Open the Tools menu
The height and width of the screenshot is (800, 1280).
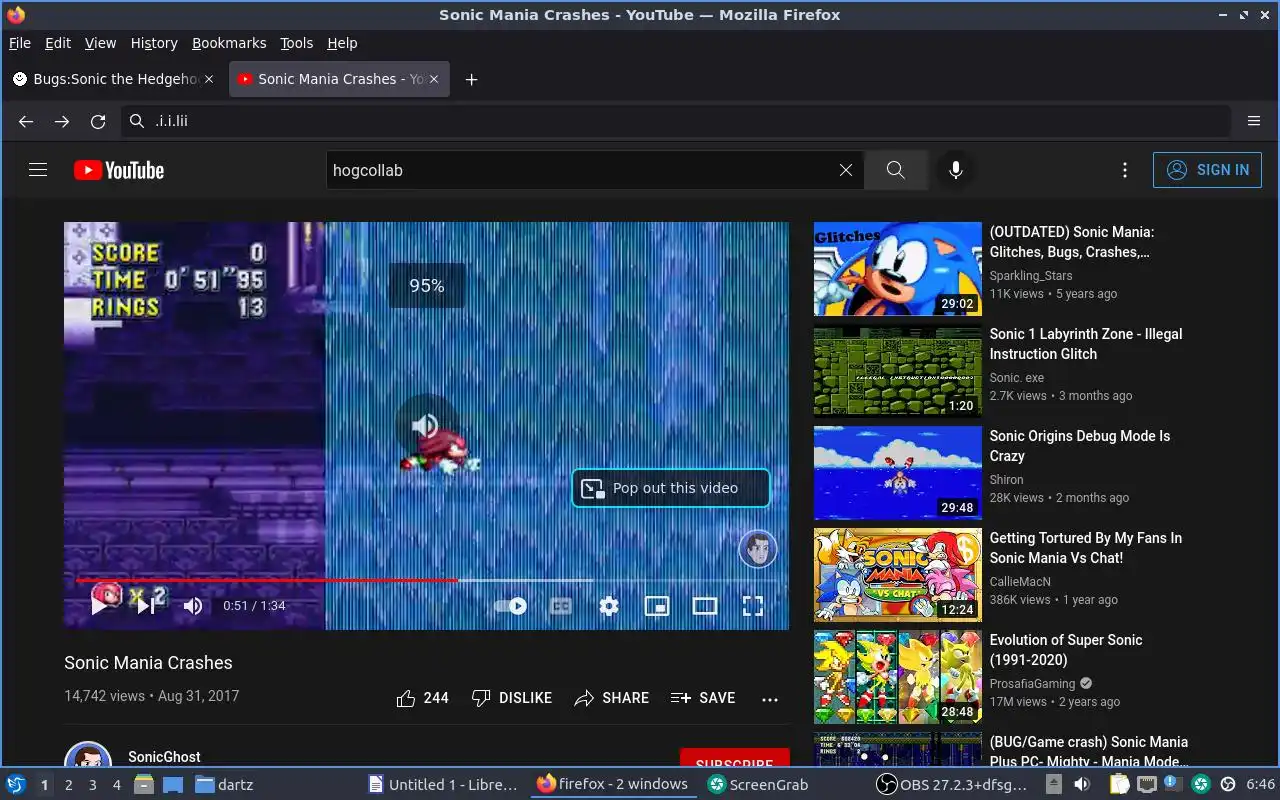pos(297,43)
